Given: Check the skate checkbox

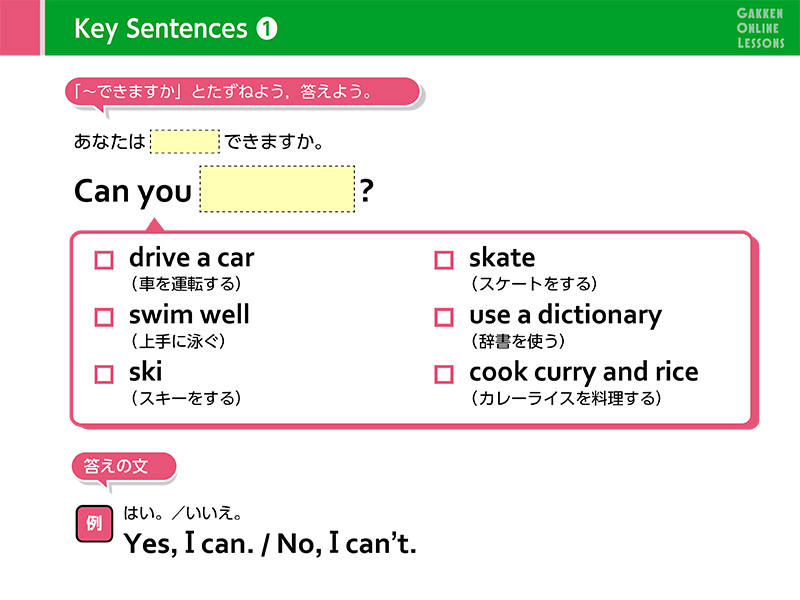Looking at the screenshot, I should 443,260.
